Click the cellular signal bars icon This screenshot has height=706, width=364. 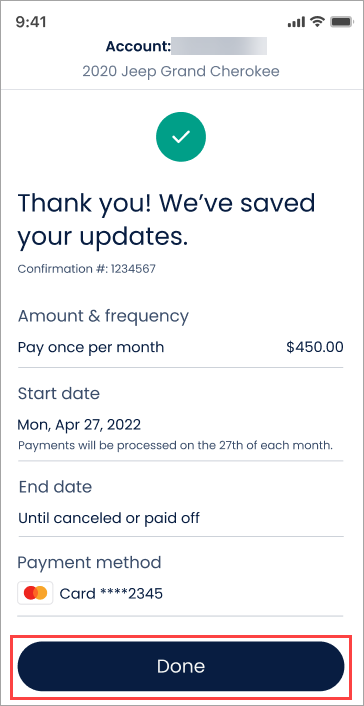[296, 22]
